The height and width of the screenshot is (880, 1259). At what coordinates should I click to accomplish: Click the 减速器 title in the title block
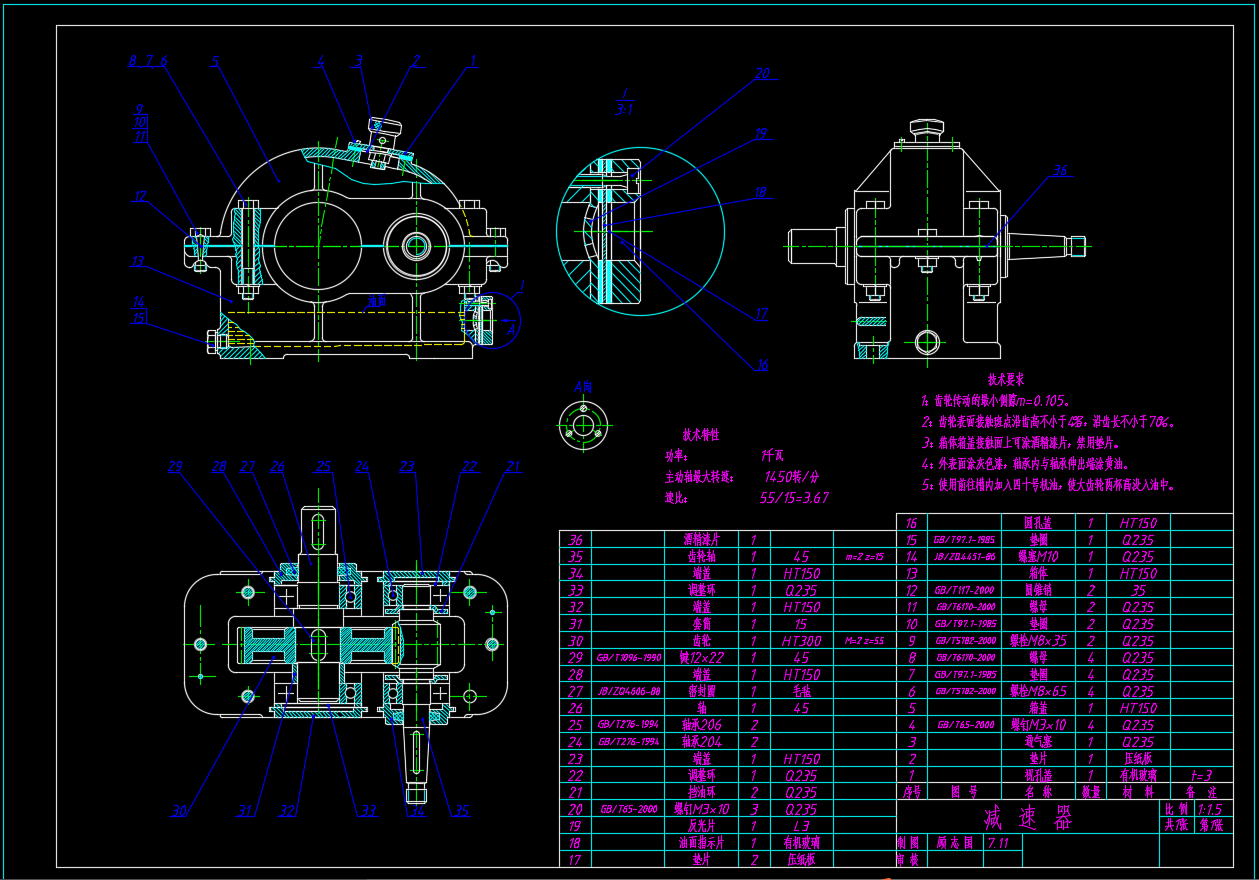1027,819
